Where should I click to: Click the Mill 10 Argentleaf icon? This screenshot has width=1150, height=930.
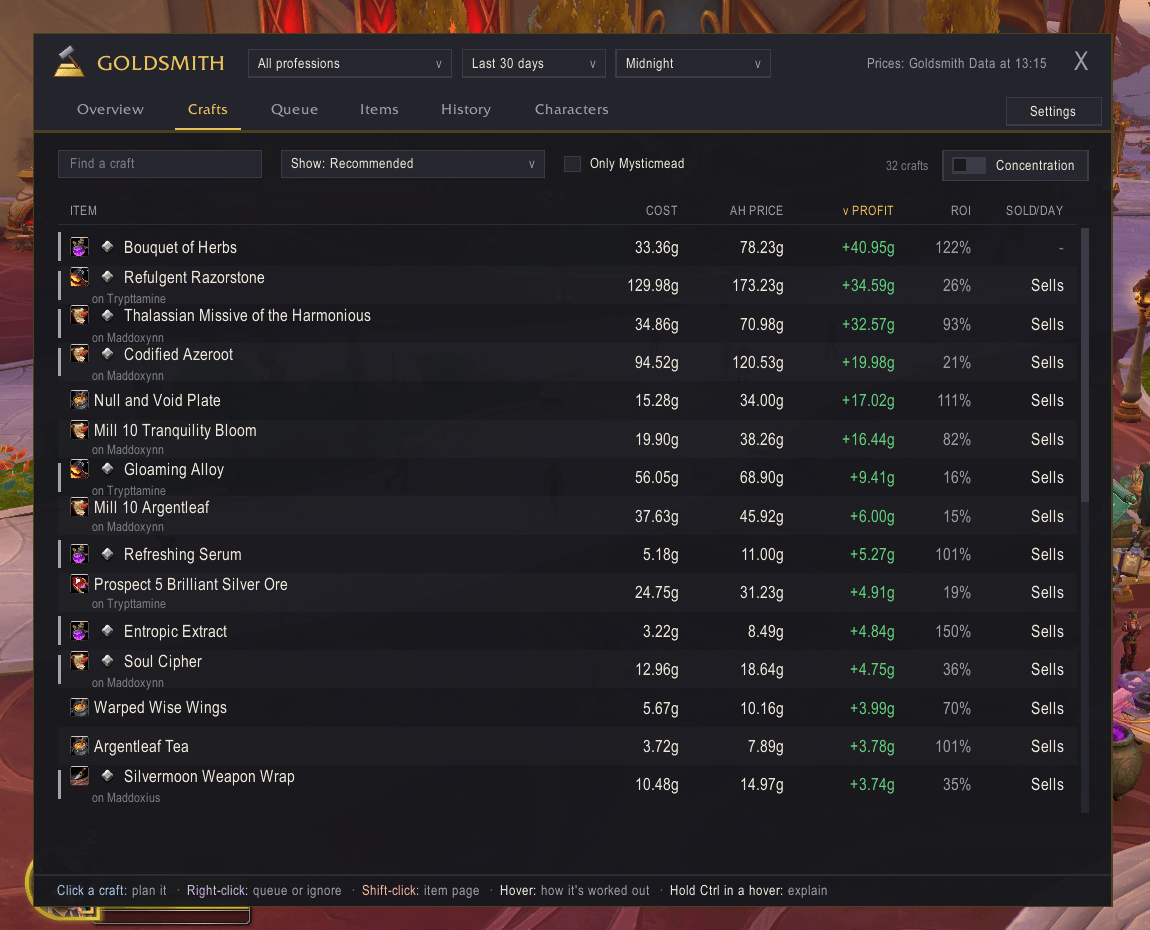coord(79,508)
